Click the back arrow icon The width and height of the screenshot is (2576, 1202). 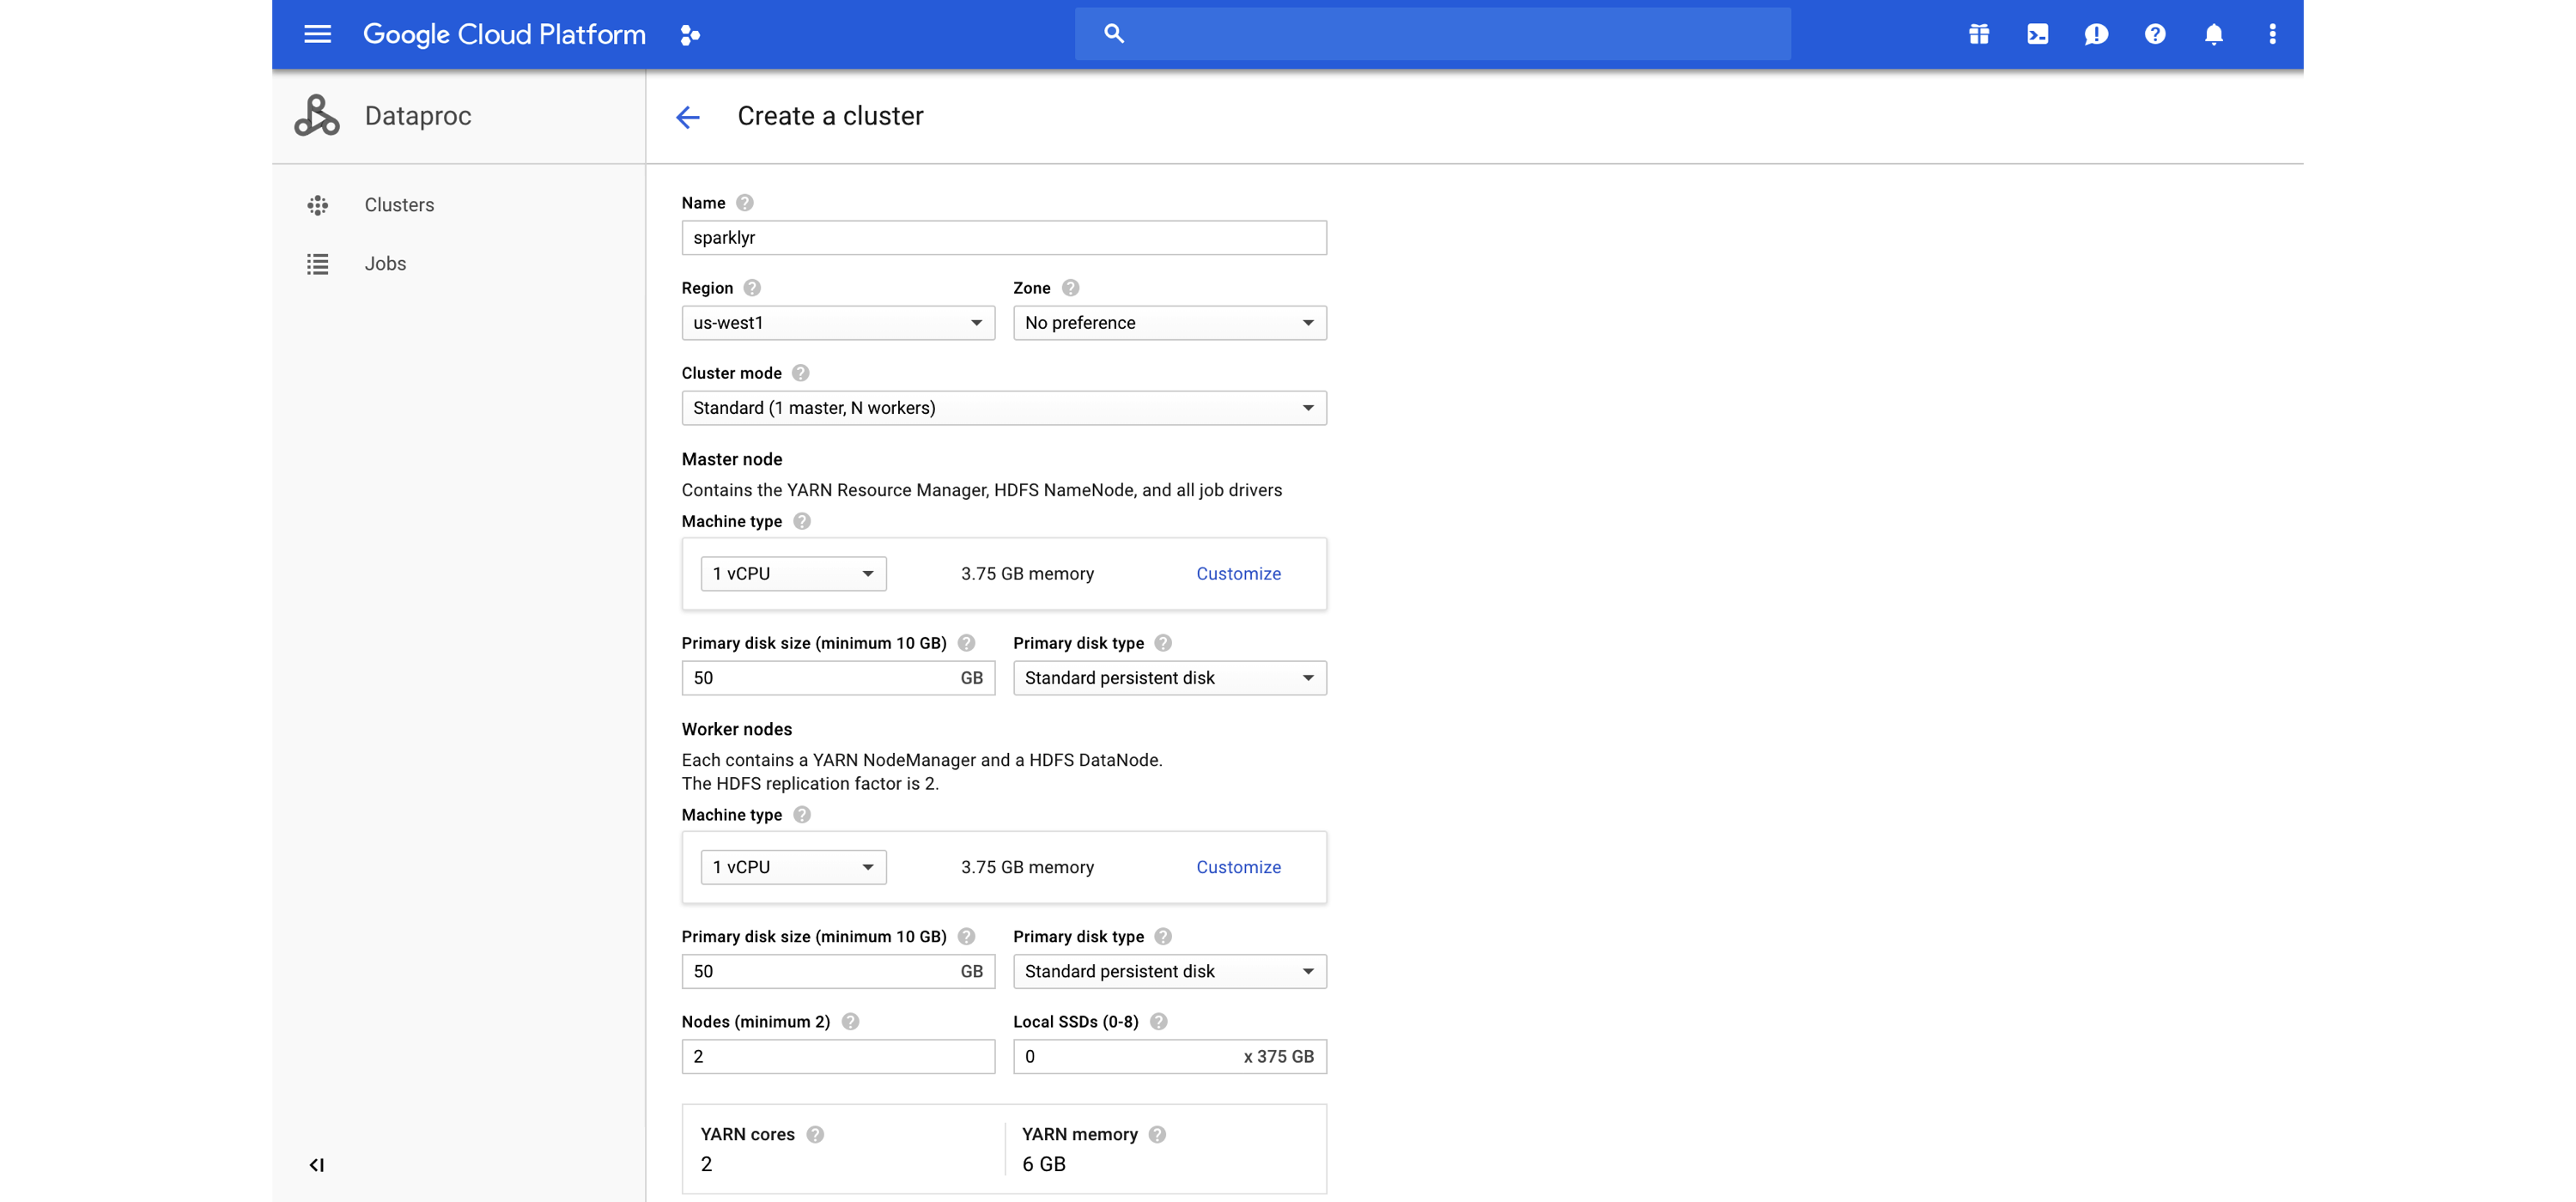coord(689,115)
